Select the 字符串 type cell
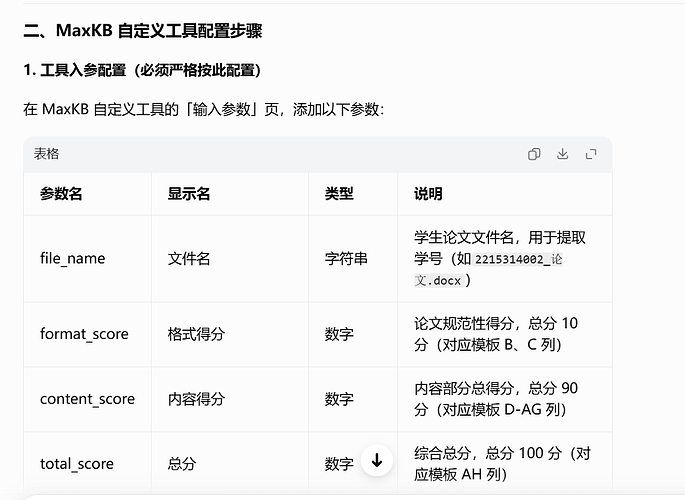 (346, 259)
